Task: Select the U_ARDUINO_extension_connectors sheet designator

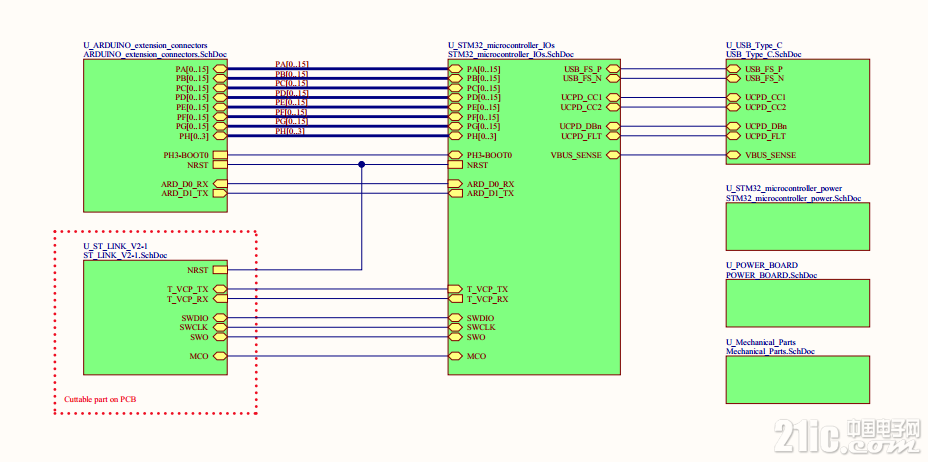Action: tap(145, 46)
